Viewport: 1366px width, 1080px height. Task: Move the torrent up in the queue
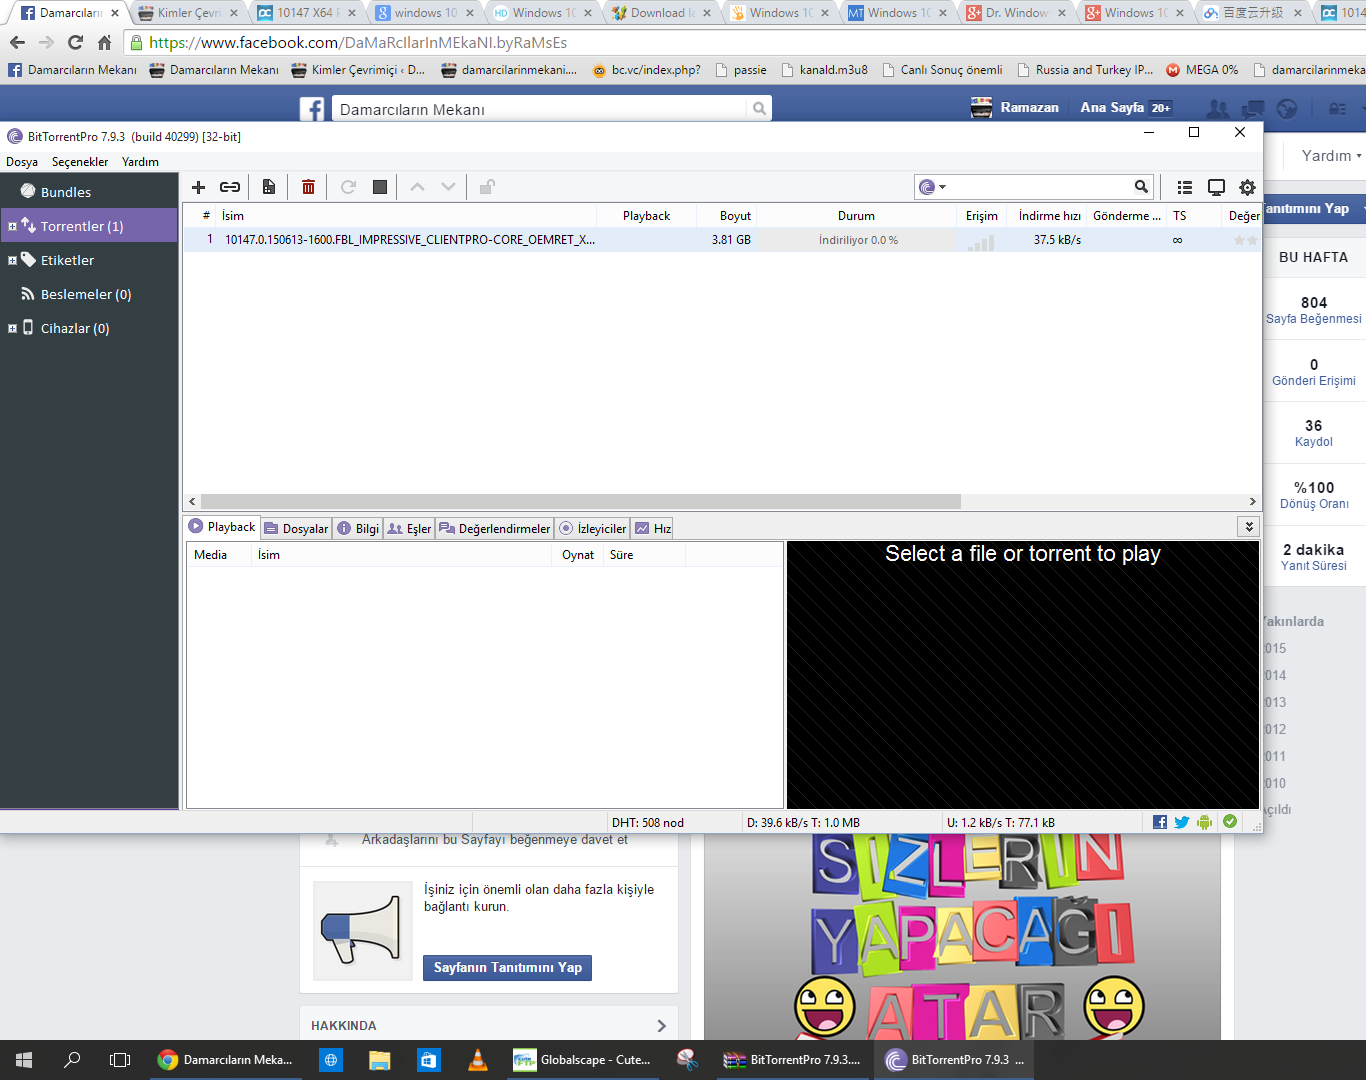(418, 187)
